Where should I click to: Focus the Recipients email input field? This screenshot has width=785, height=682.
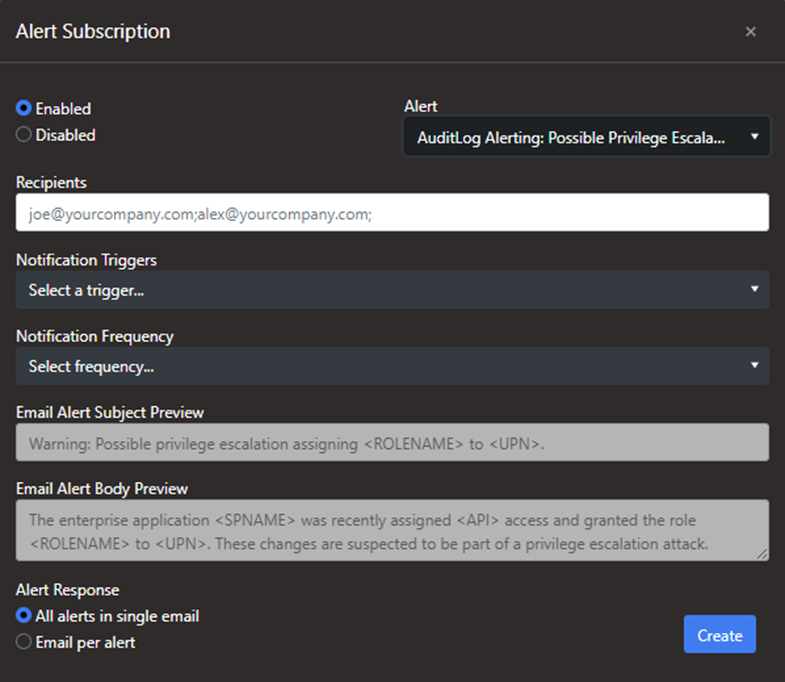point(392,213)
